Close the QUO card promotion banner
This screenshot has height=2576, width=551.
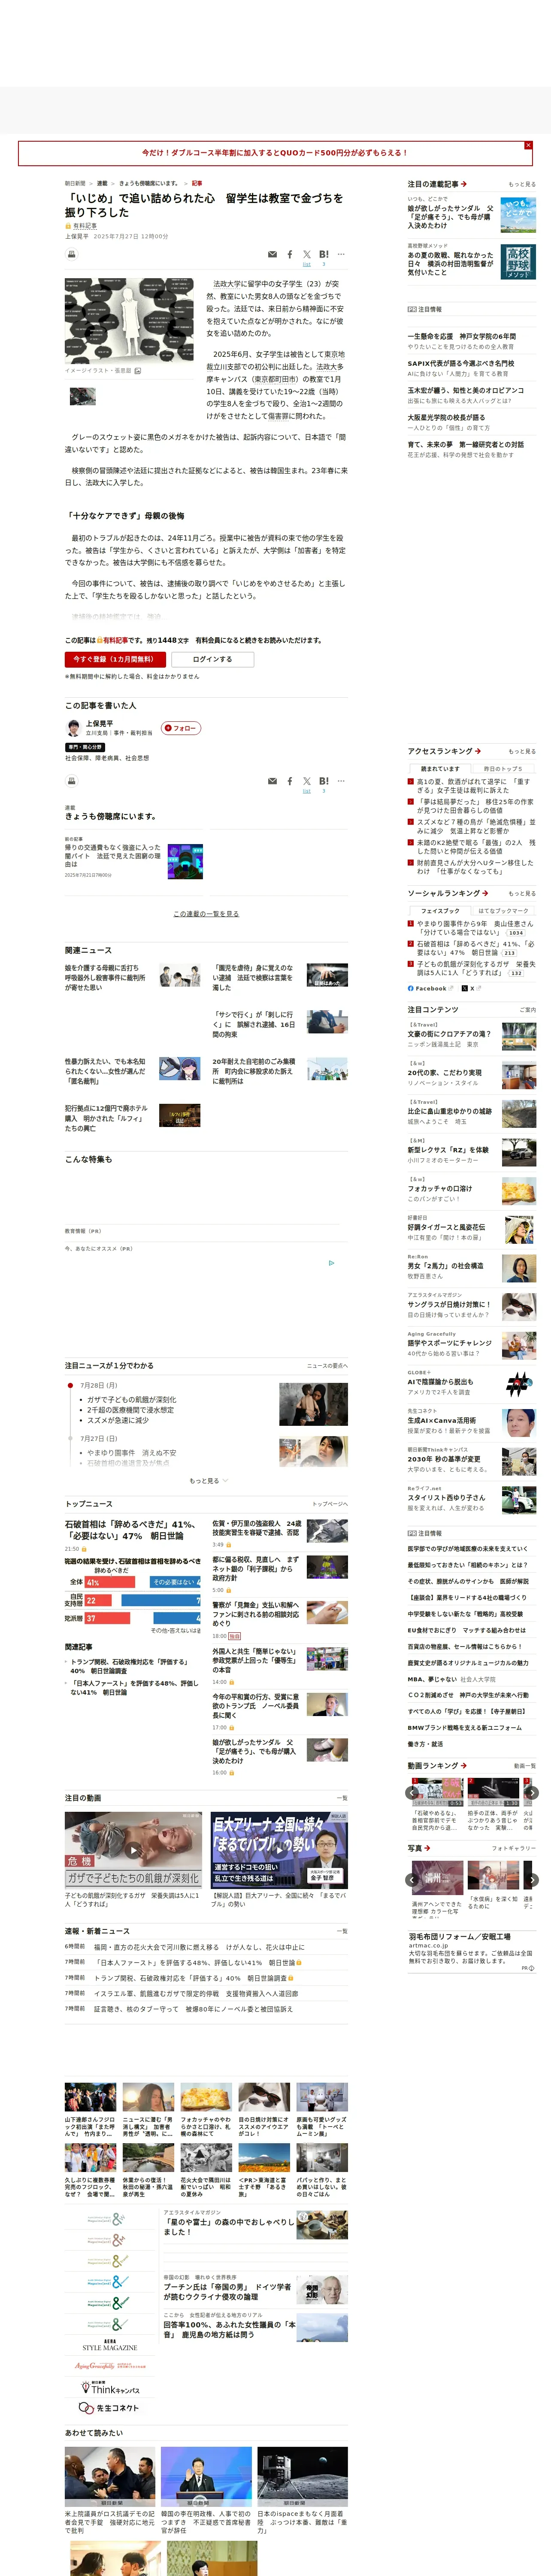click(x=528, y=146)
